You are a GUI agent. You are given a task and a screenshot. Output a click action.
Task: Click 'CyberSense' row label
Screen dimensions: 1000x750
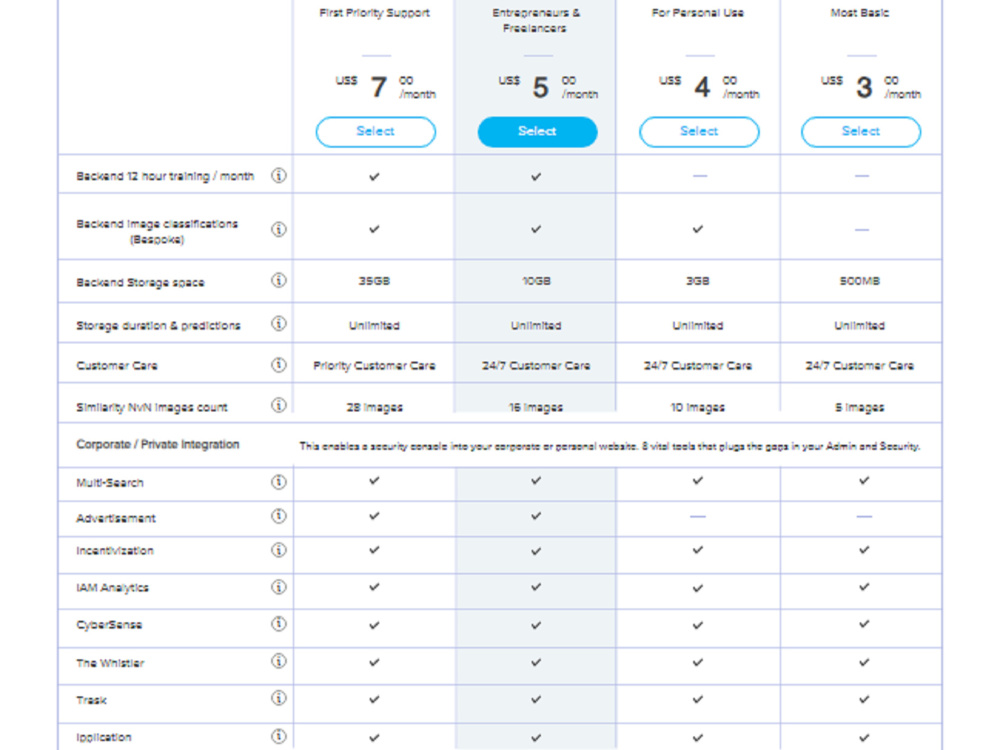coord(109,625)
